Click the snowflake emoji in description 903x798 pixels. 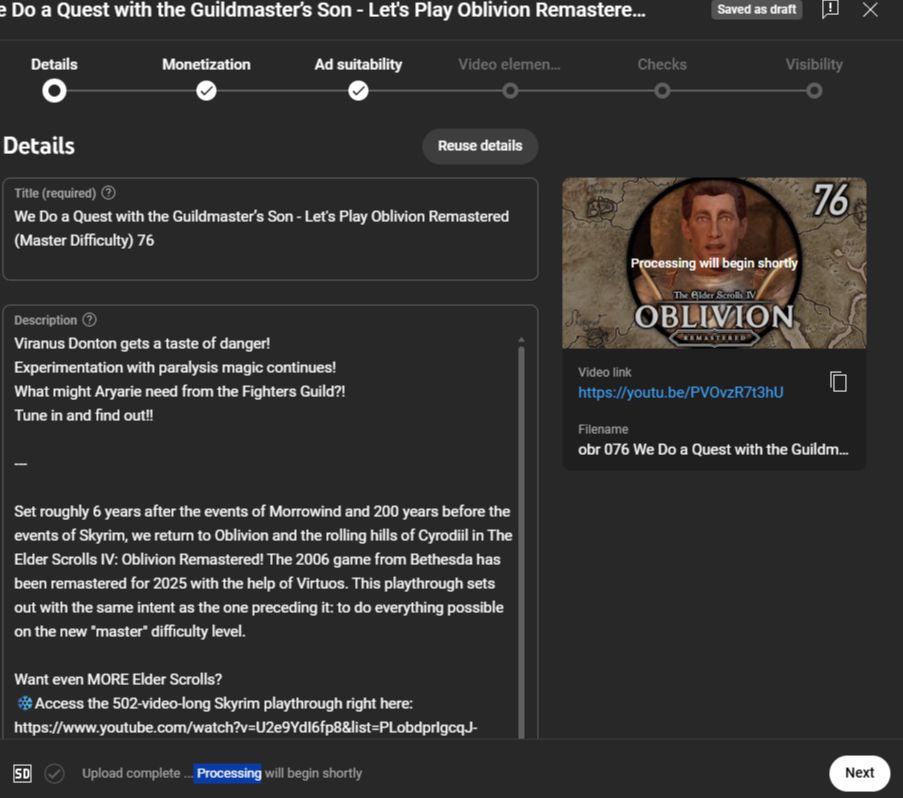click(x=25, y=704)
